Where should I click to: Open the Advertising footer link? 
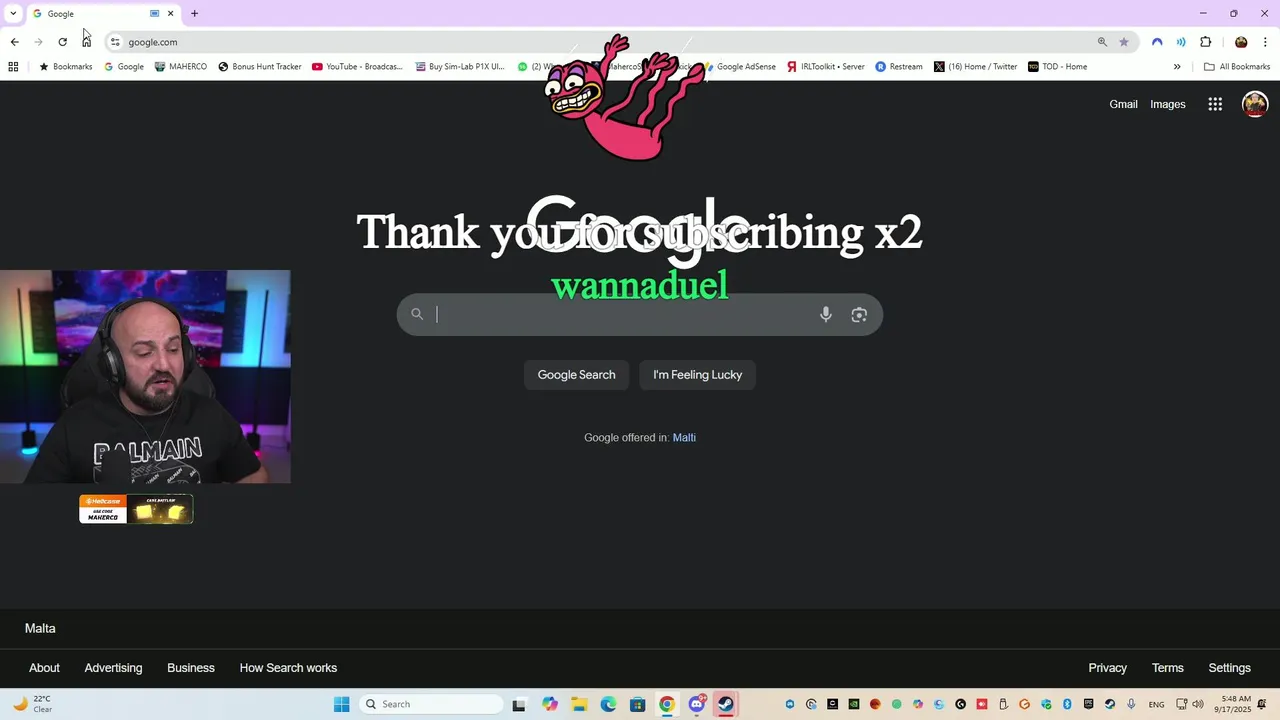(113, 668)
